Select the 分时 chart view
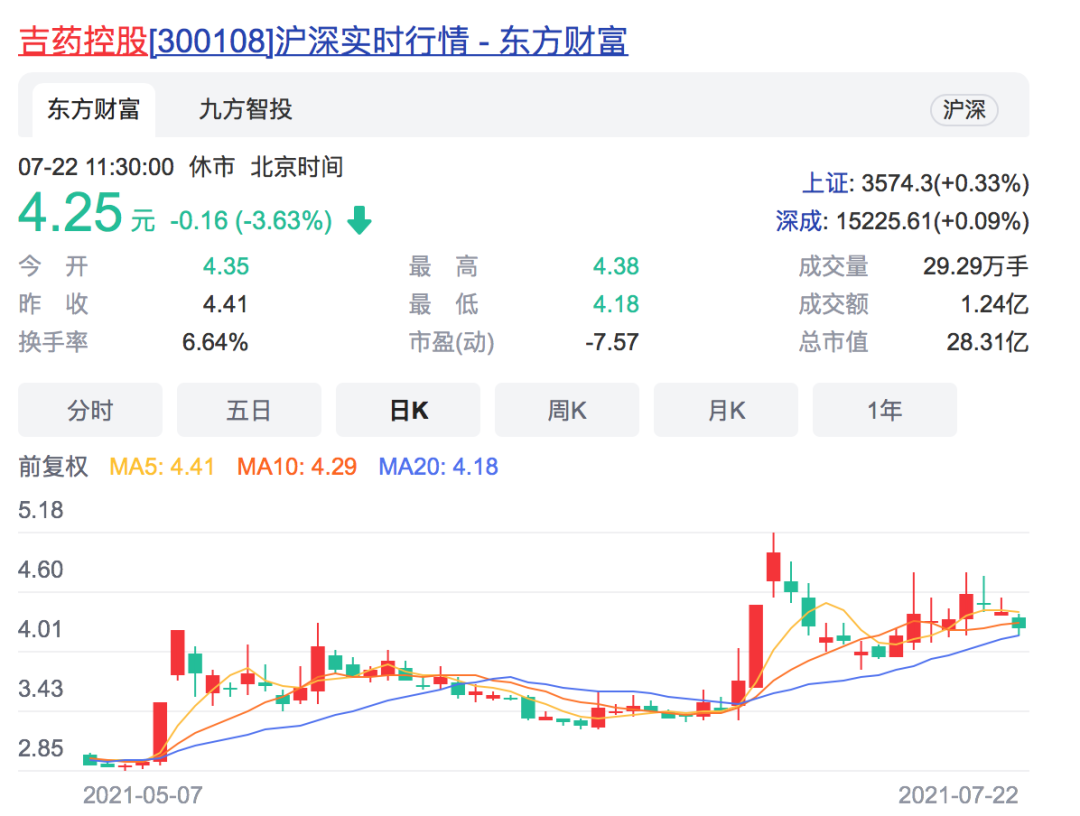Screen dimensions: 1080x816 pos(90,410)
